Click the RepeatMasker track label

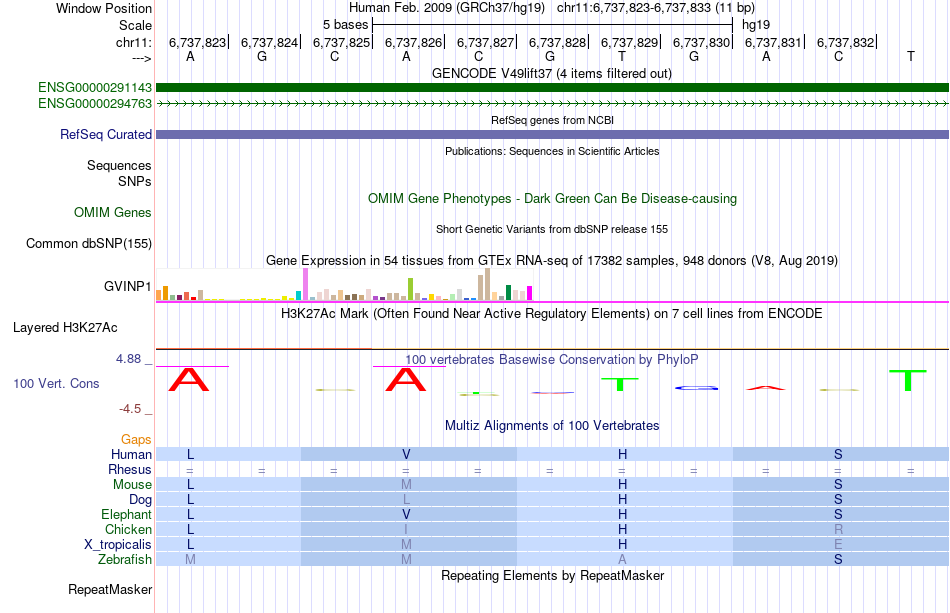(110, 589)
